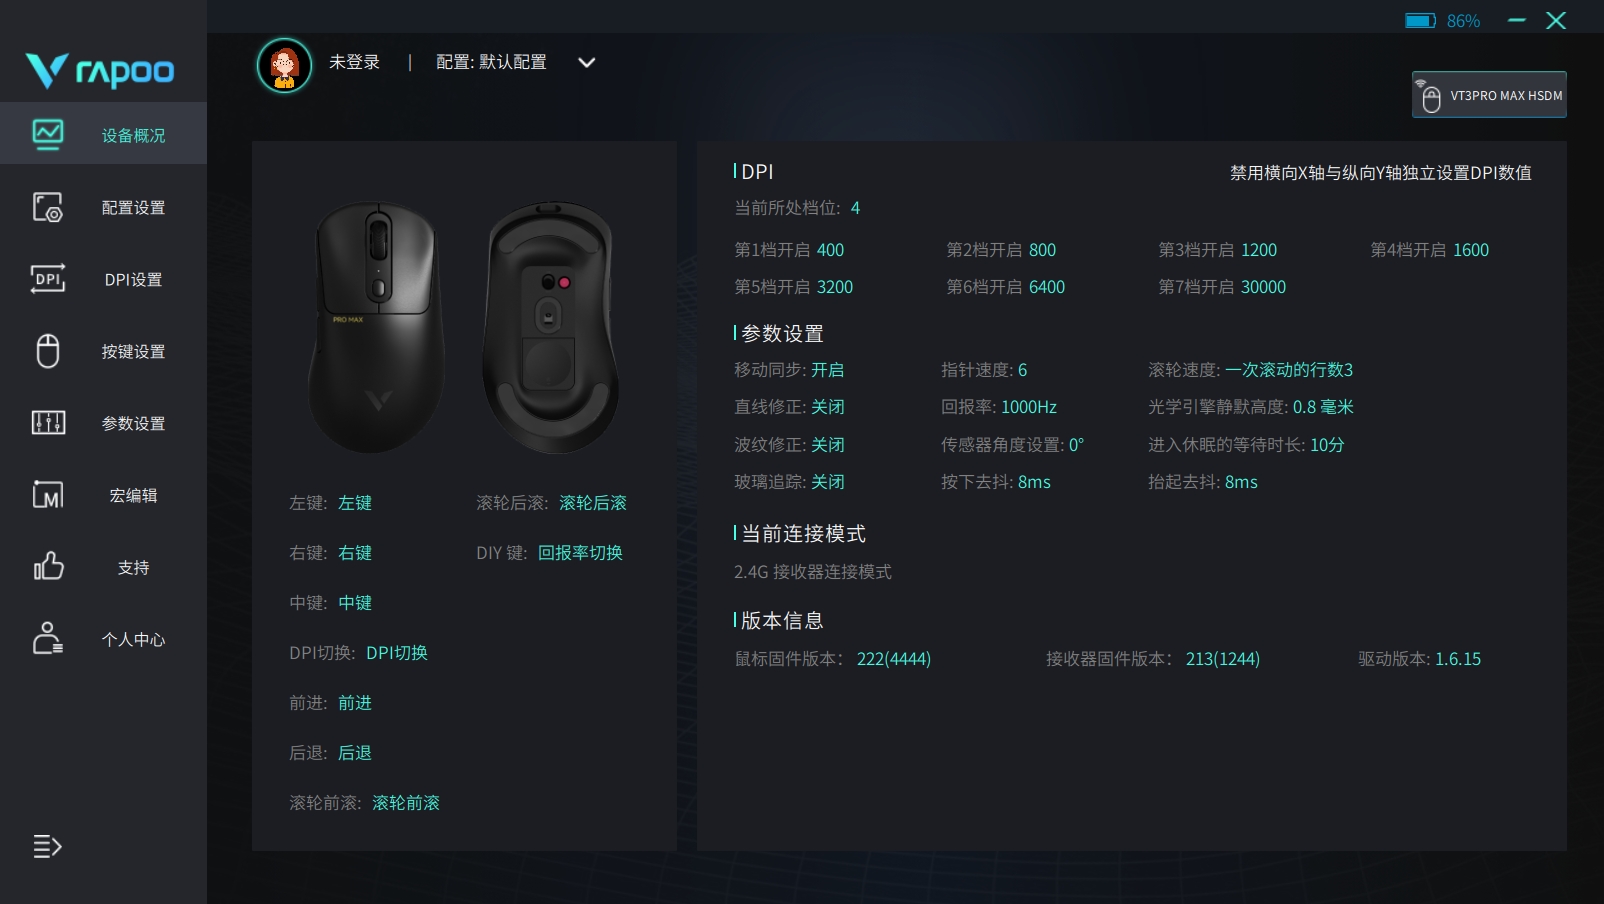1604x904 pixels.
Task: Expand the 配置 profile dropdown arrow
Action: click(587, 62)
